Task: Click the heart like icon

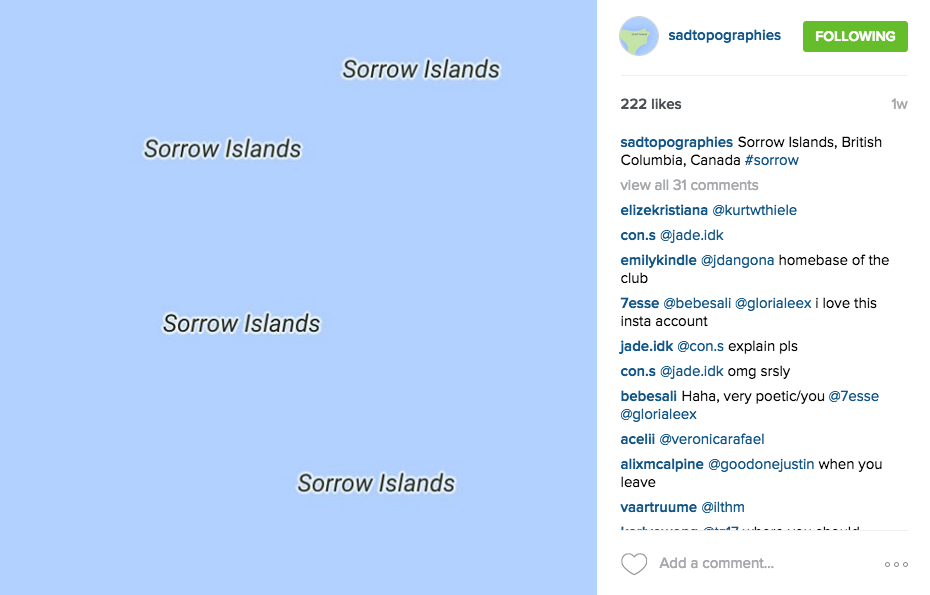Action: coord(633,564)
